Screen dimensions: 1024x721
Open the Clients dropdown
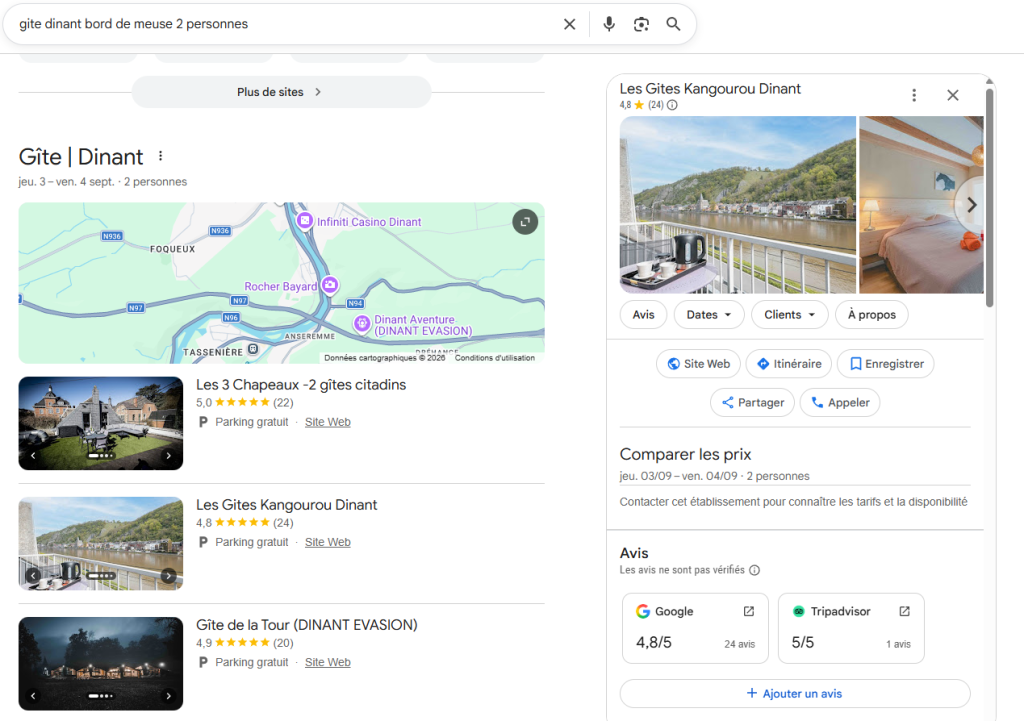[790, 315]
